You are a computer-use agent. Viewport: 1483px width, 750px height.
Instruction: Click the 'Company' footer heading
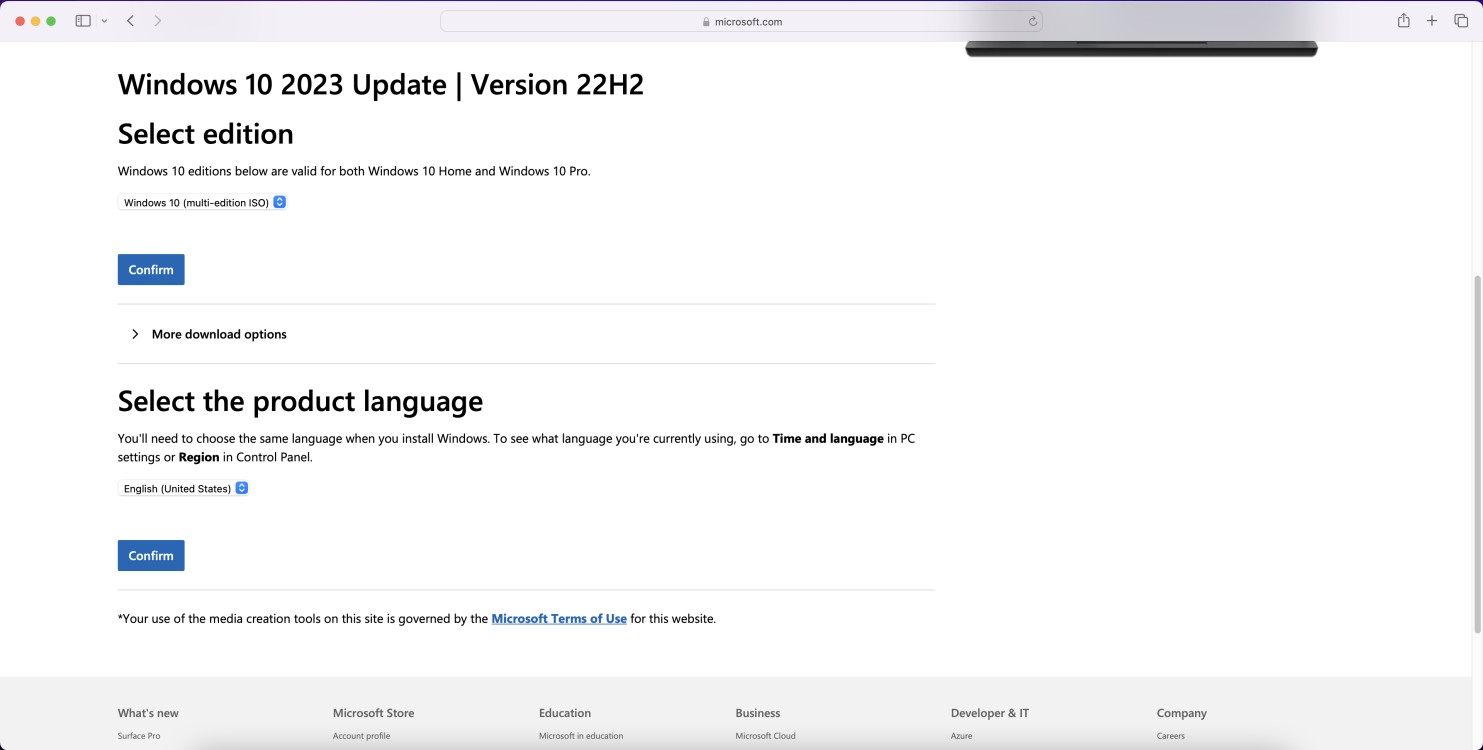[1182, 713]
